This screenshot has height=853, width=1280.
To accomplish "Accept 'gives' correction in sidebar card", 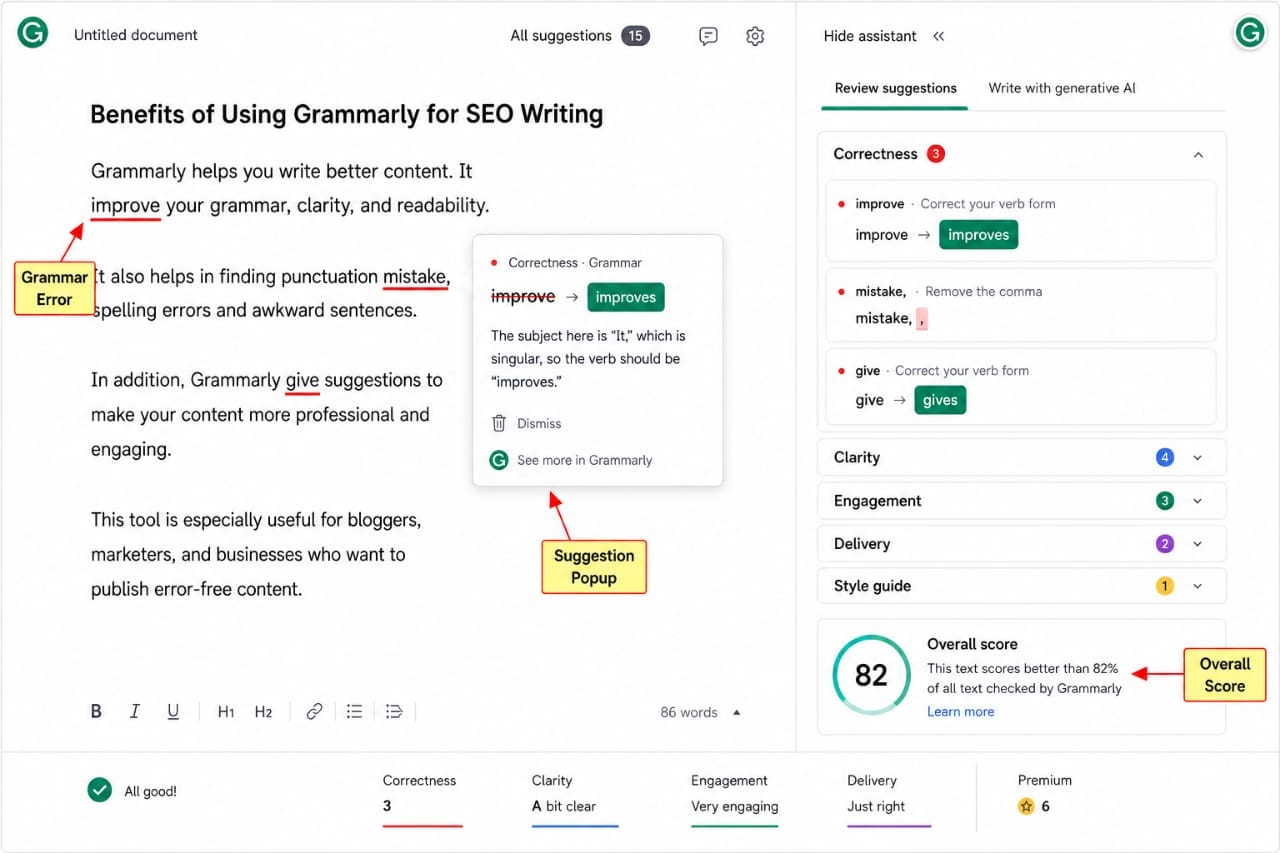I will point(939,400).
